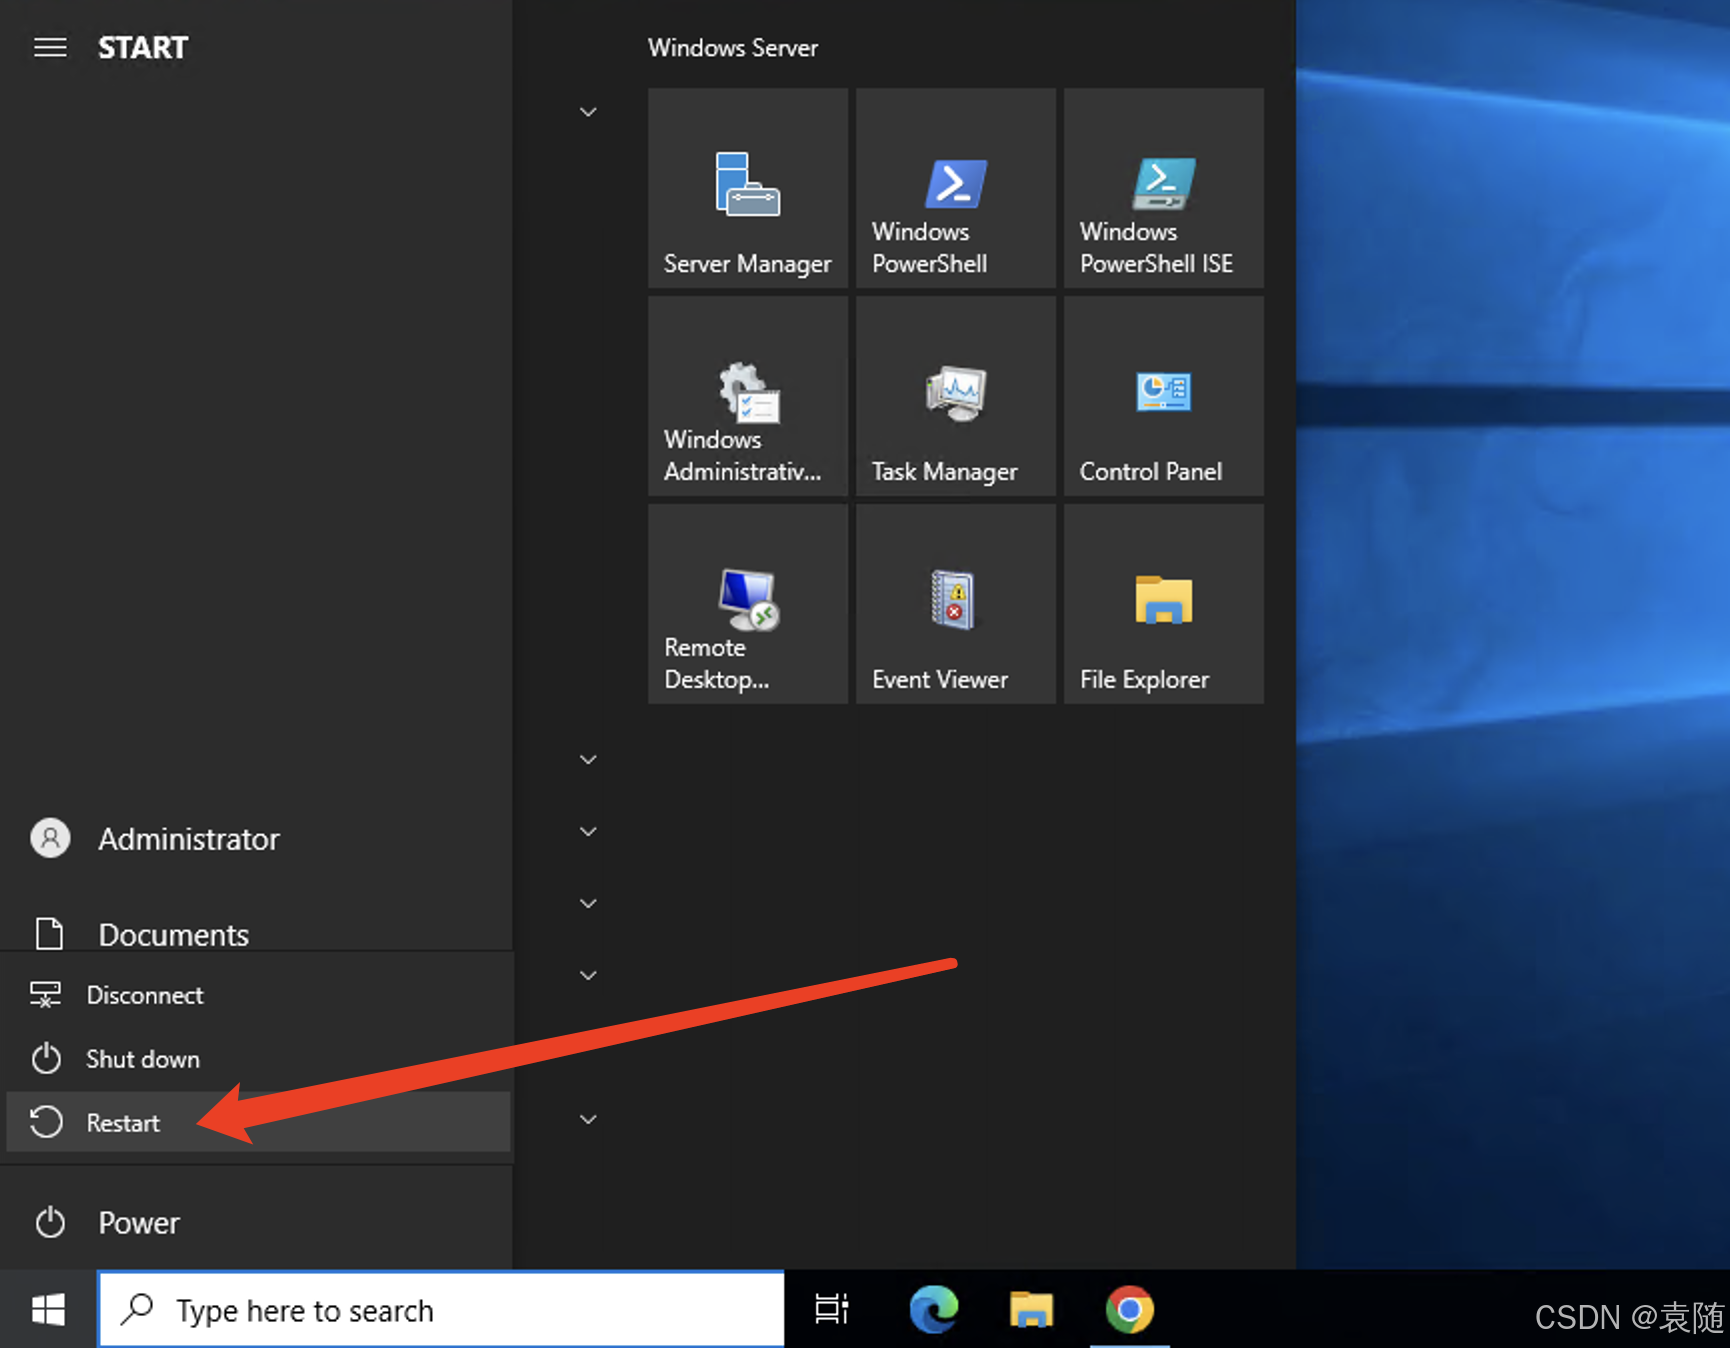Collapse the chevron beside the Server Manager row
Image resolution: width=1730 pixels, height=1348 pixels.
click(x=588, y=112)
